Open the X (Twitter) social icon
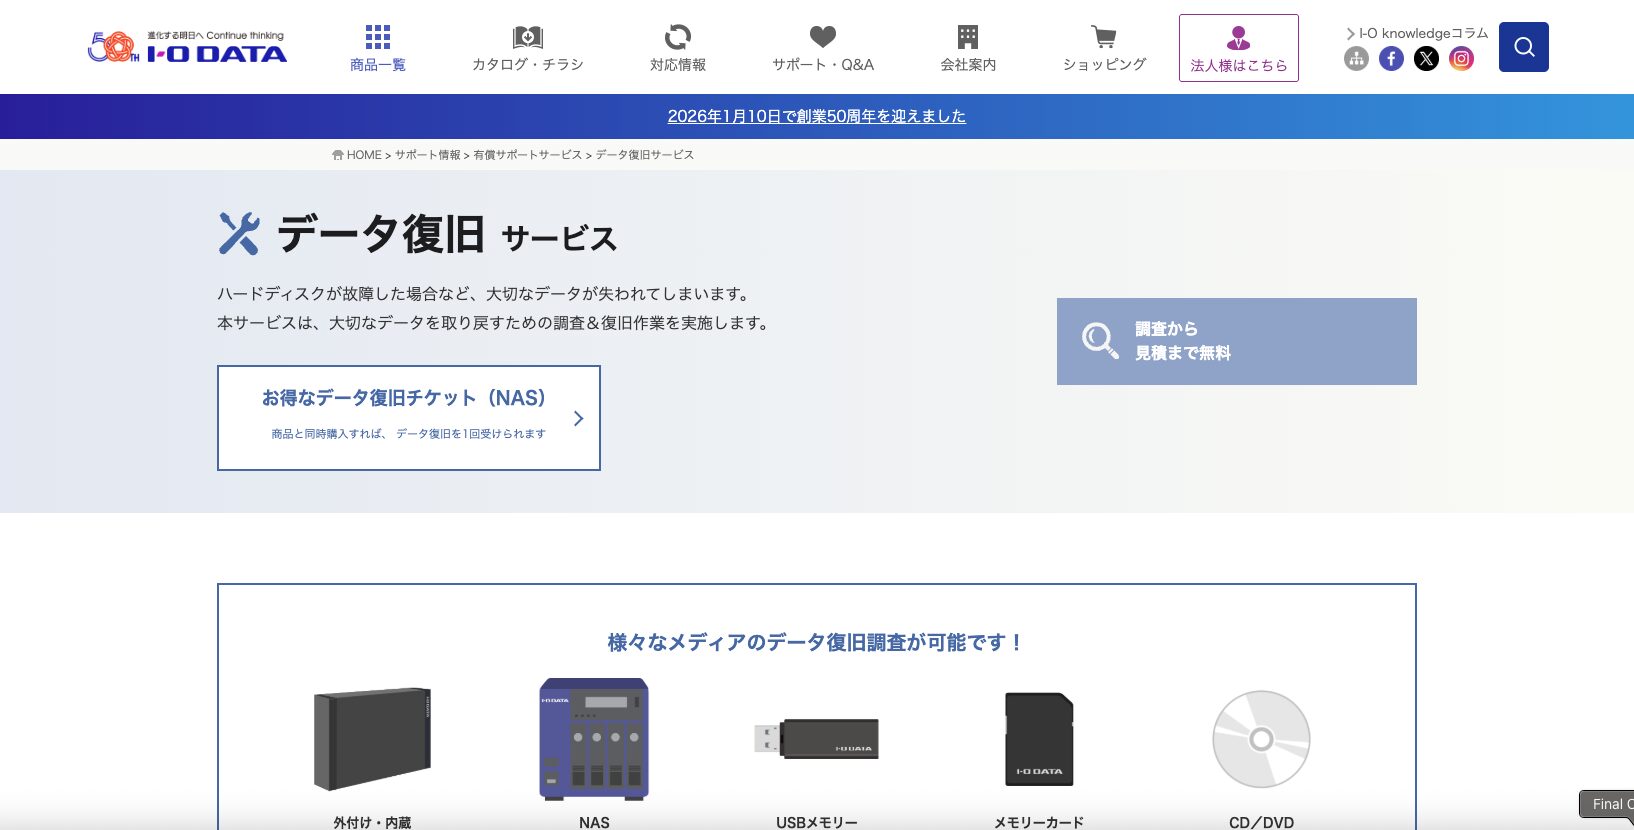 pyautogui.click(x=1427, y=59)
